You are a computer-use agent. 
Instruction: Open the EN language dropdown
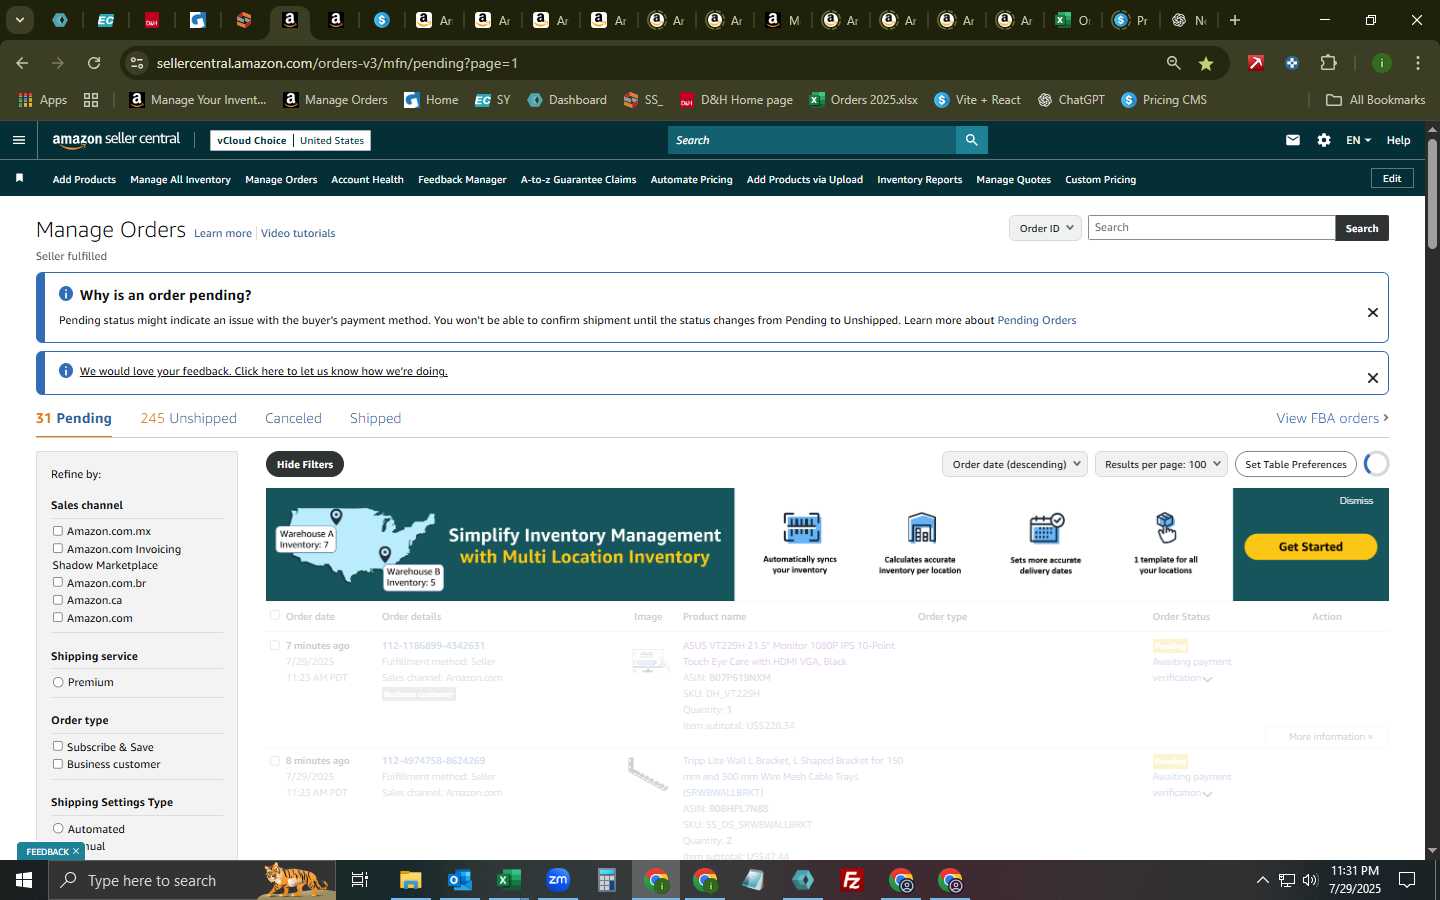coord(1357,140)
